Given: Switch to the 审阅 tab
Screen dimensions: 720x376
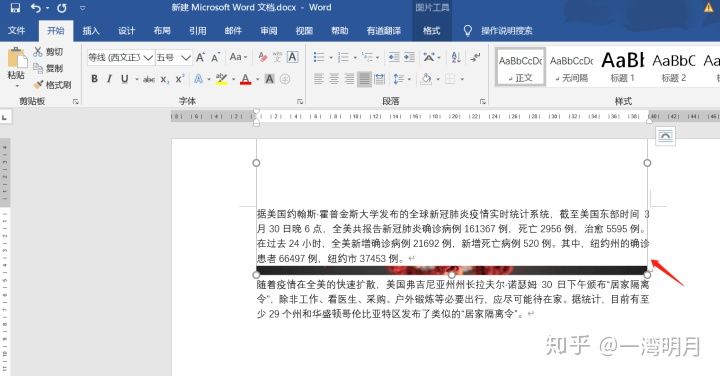Looking at the screenshot, I should point(269,31).
